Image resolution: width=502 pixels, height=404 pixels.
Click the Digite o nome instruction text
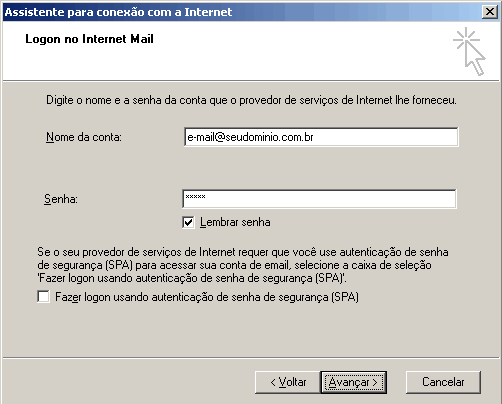pyautogui.click(x=251, y=100)
